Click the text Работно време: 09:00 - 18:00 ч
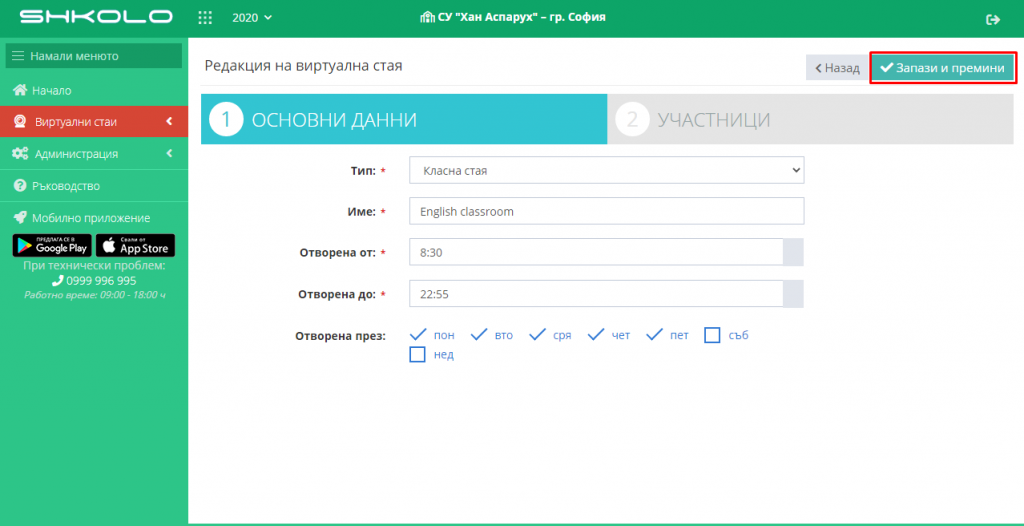Screen dimensions: 1024x526 tap(95, 295)
